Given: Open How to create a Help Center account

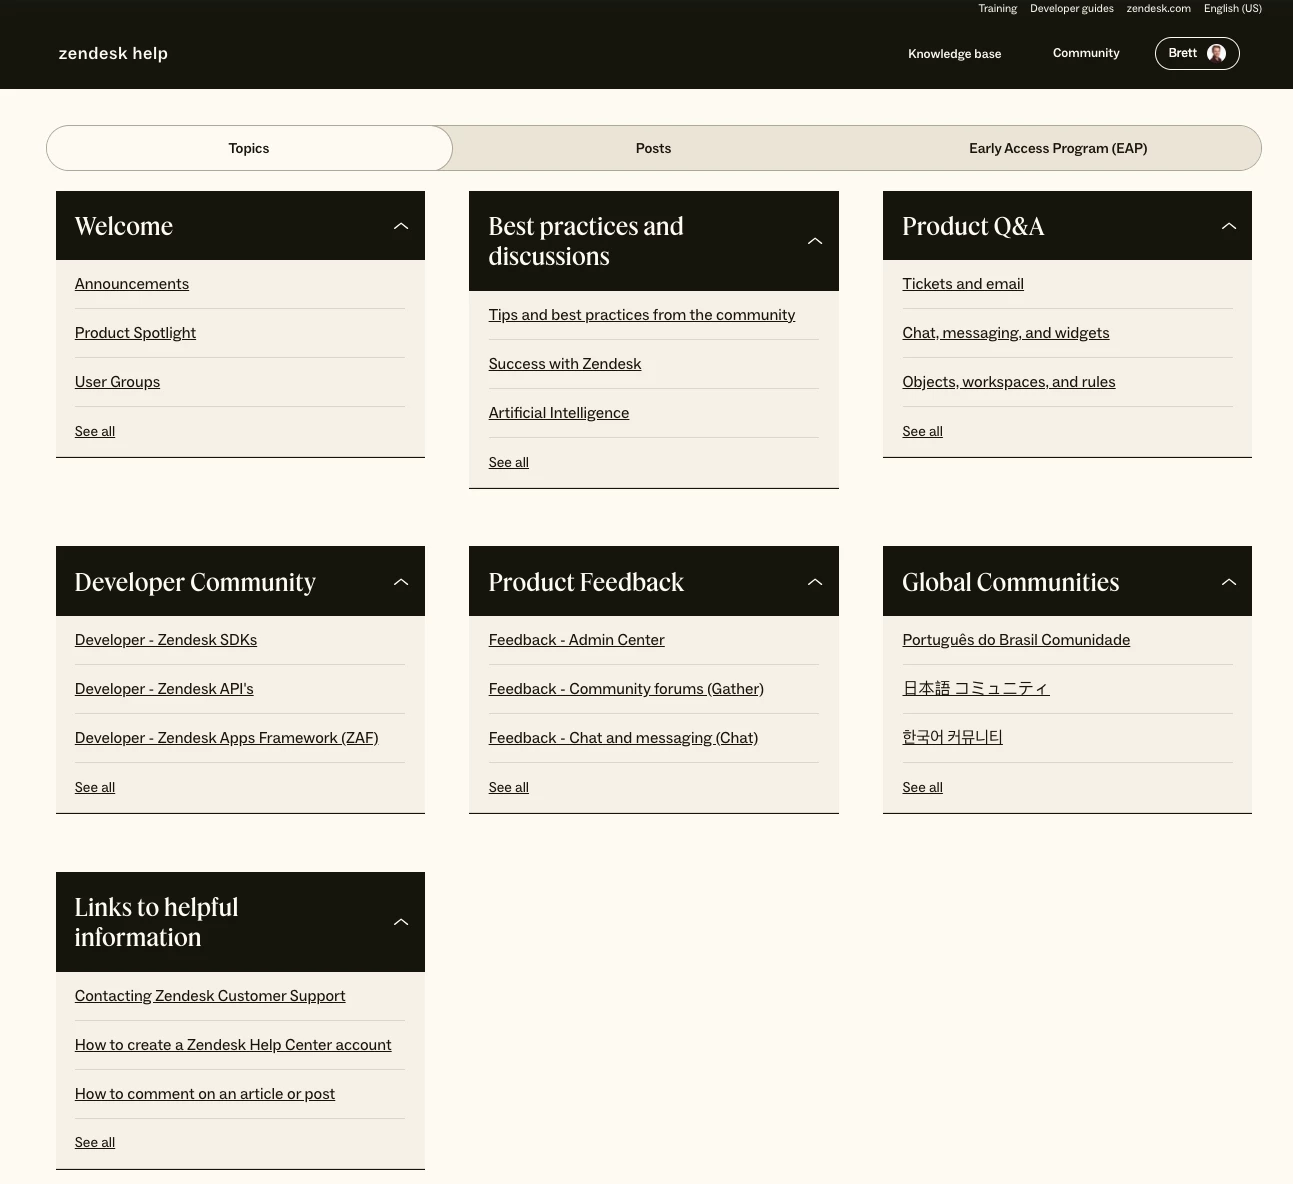Looking at the screenshot, I should [x=233, y=1045].
